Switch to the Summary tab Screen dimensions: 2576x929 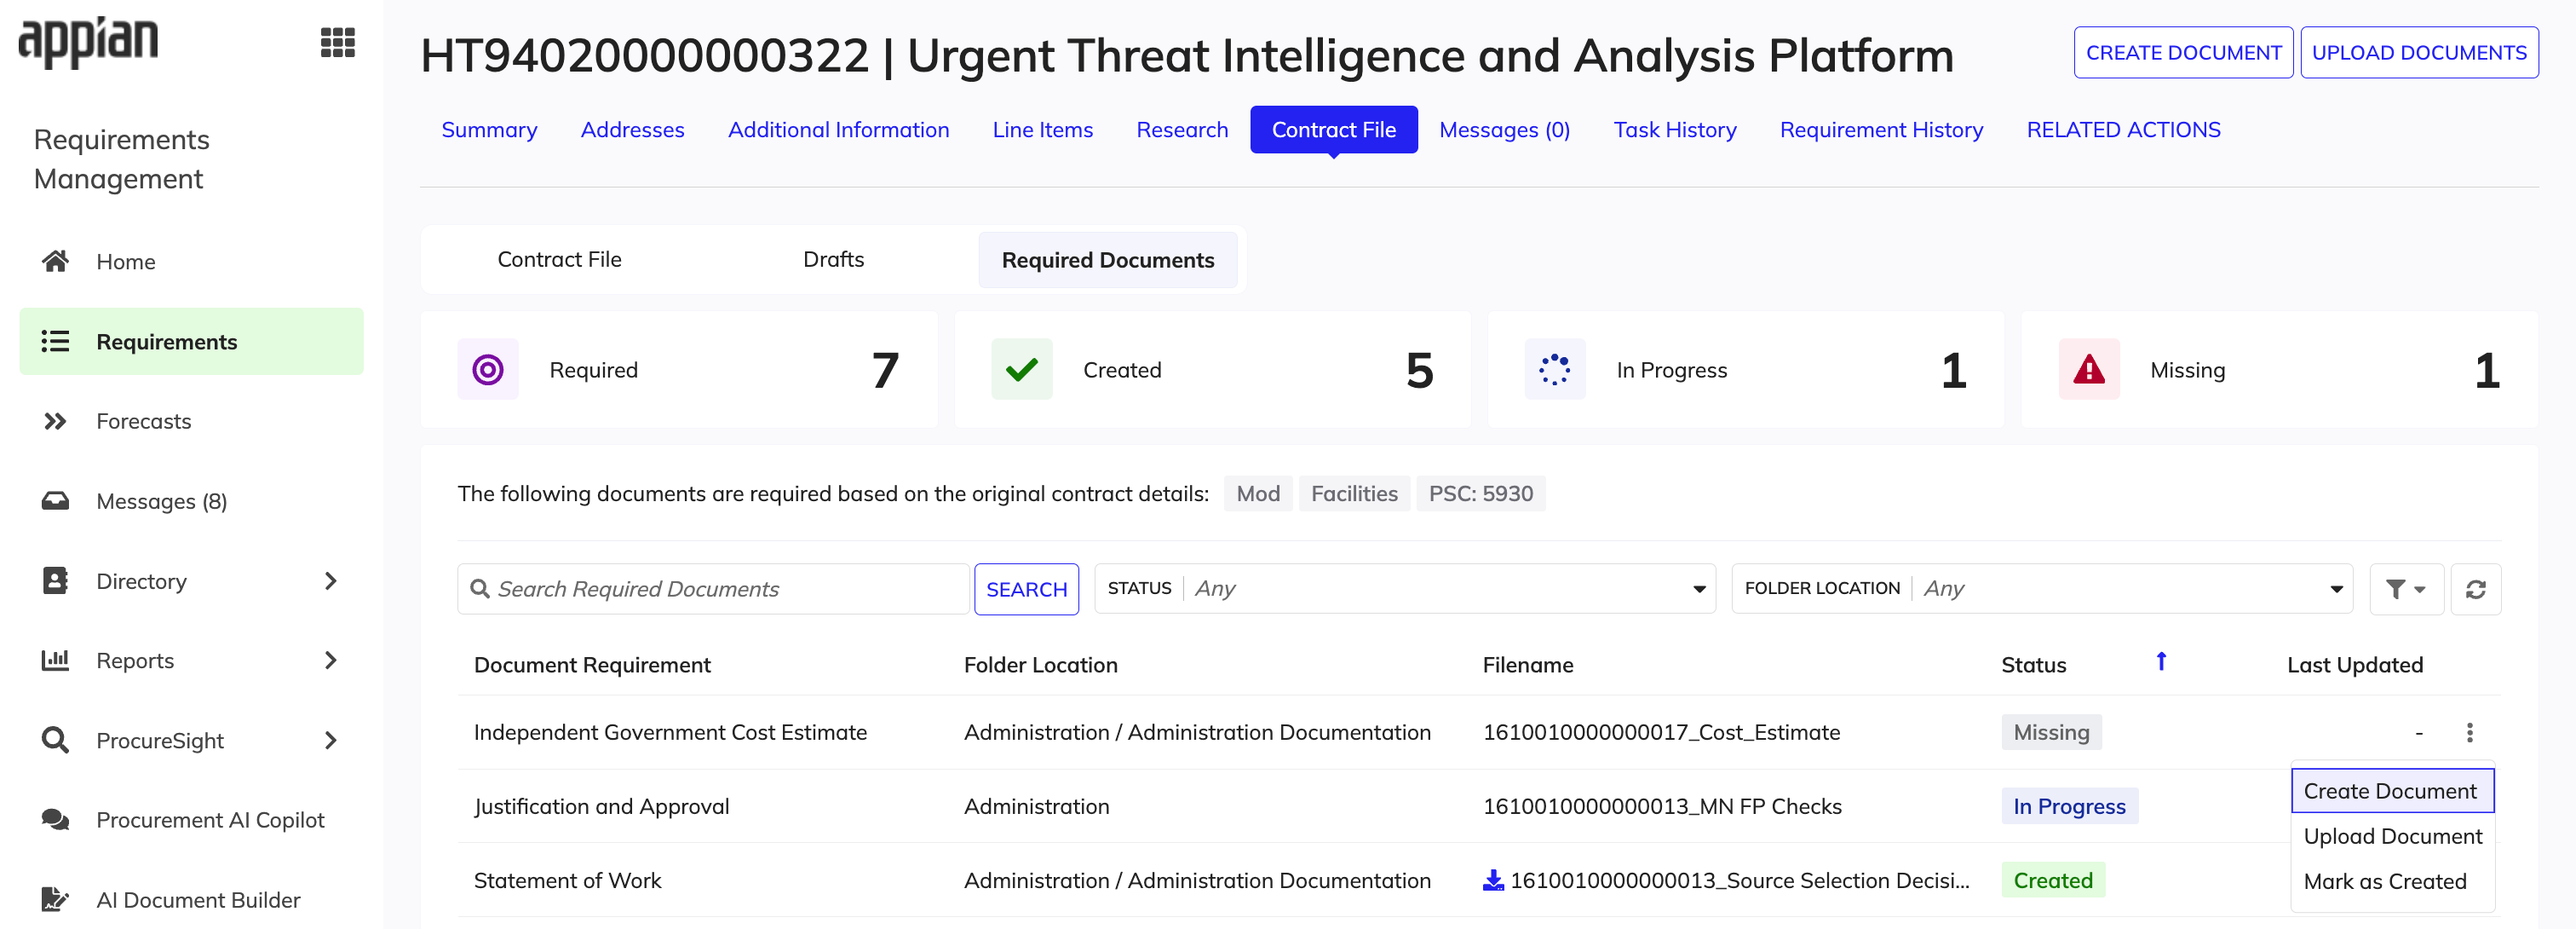[x=489, y=130]
